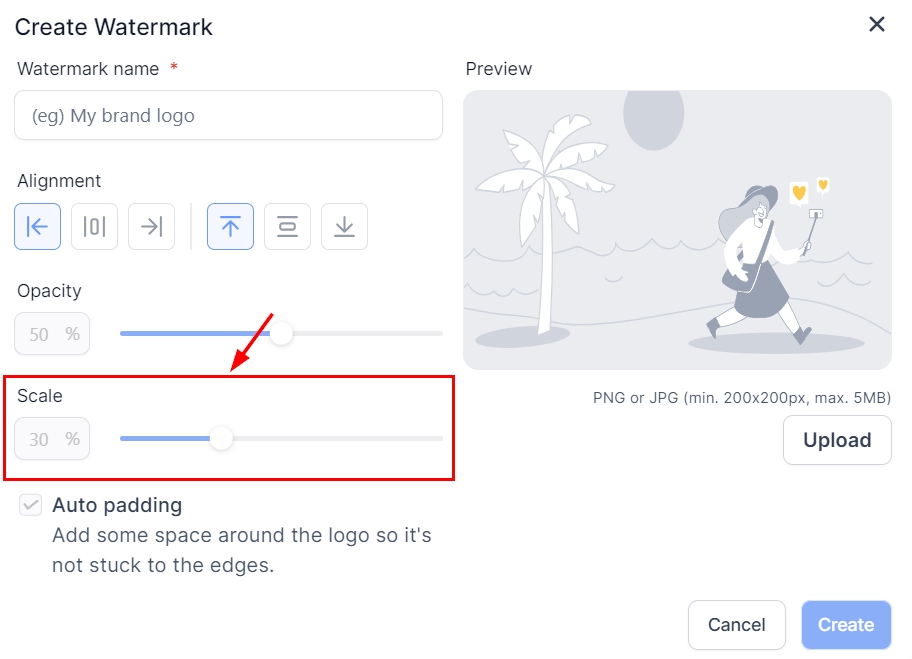Focus the Watermark name input field
912x659 pixels.
(x=228, y=116)
